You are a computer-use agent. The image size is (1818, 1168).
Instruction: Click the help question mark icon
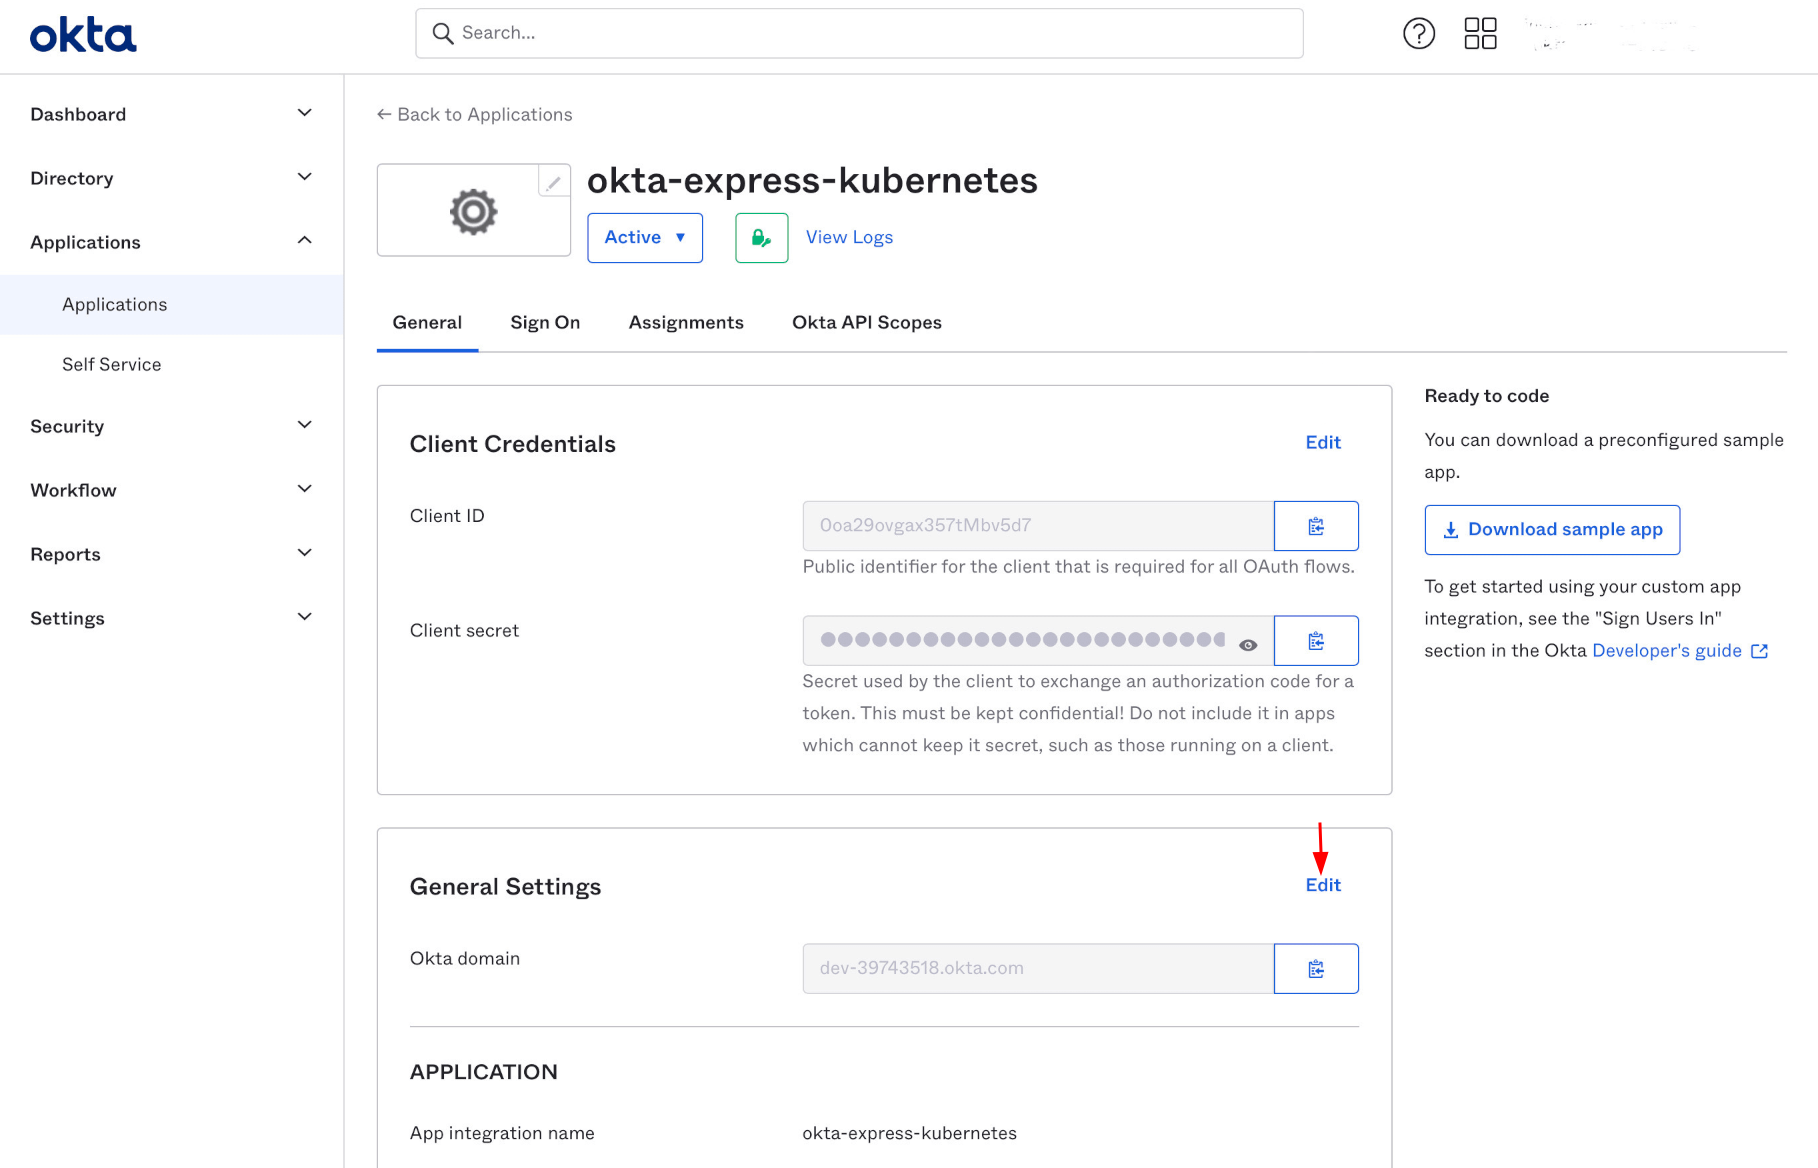[x=1418, y=34]
